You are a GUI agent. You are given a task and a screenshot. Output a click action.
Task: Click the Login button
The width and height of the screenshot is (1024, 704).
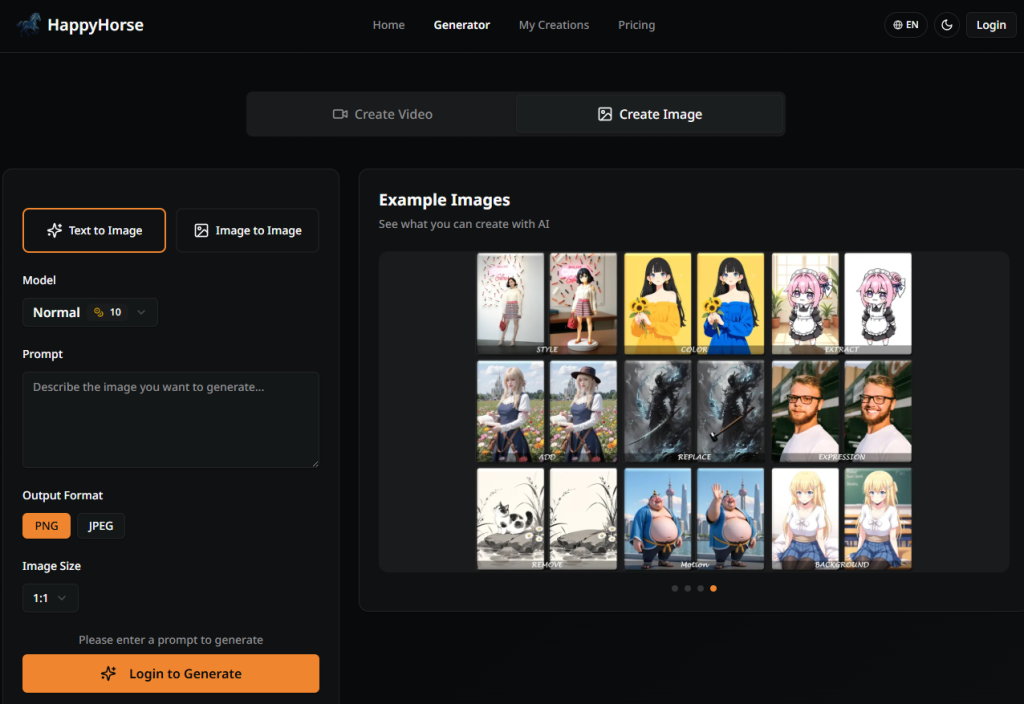990,25
